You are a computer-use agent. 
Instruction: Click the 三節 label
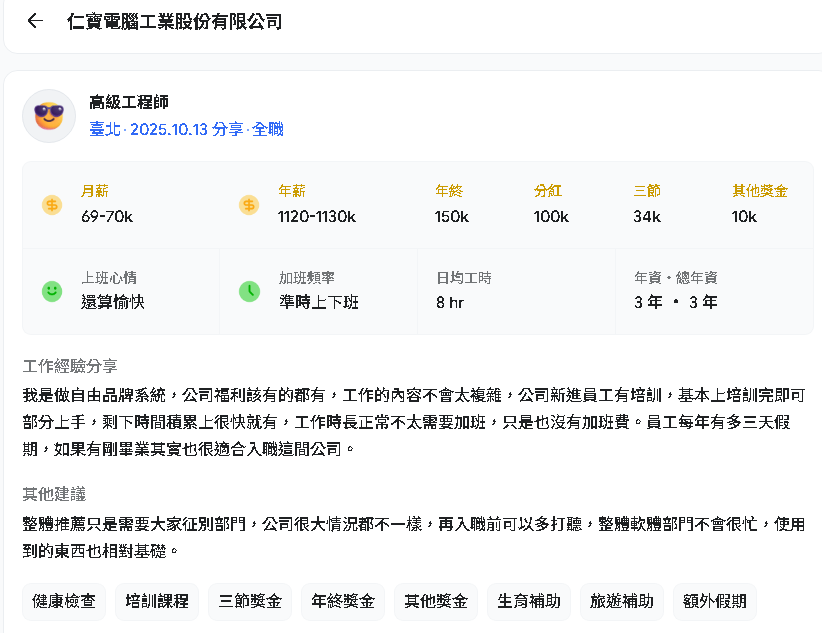tap(647, 191)
